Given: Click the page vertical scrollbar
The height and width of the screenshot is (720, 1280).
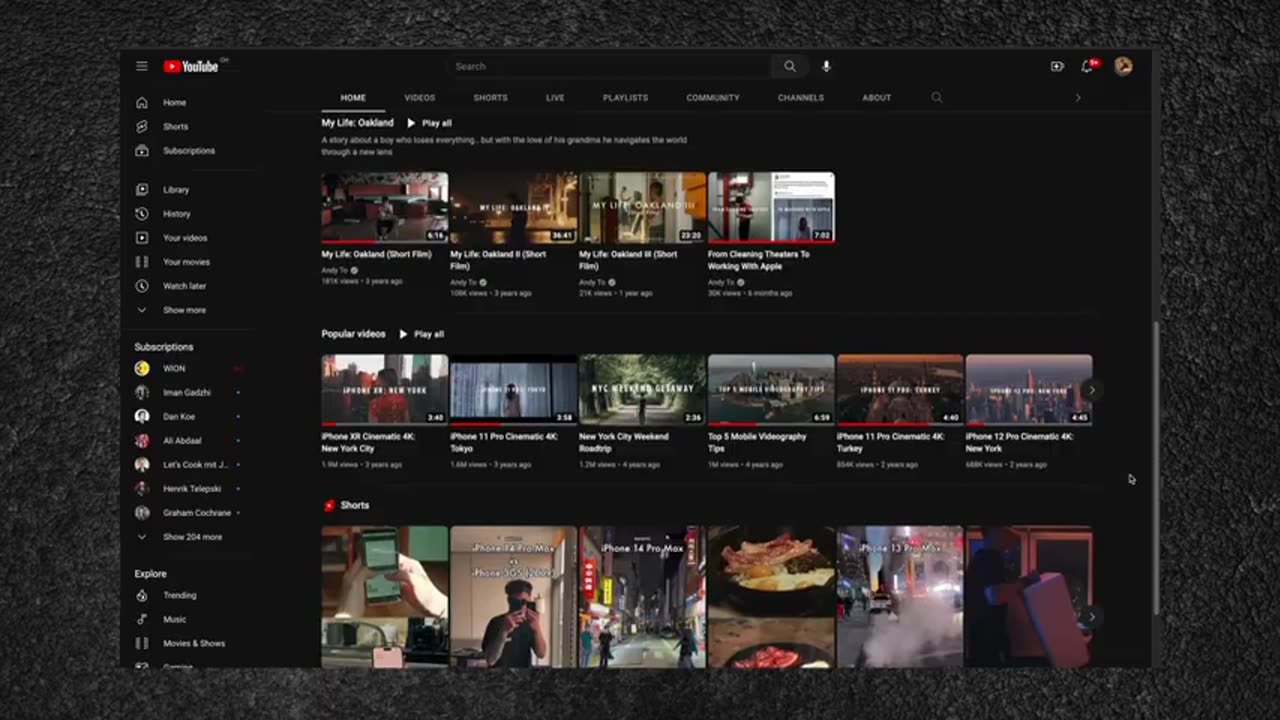Looking at the screenshot, I should tap(1155, 468).
